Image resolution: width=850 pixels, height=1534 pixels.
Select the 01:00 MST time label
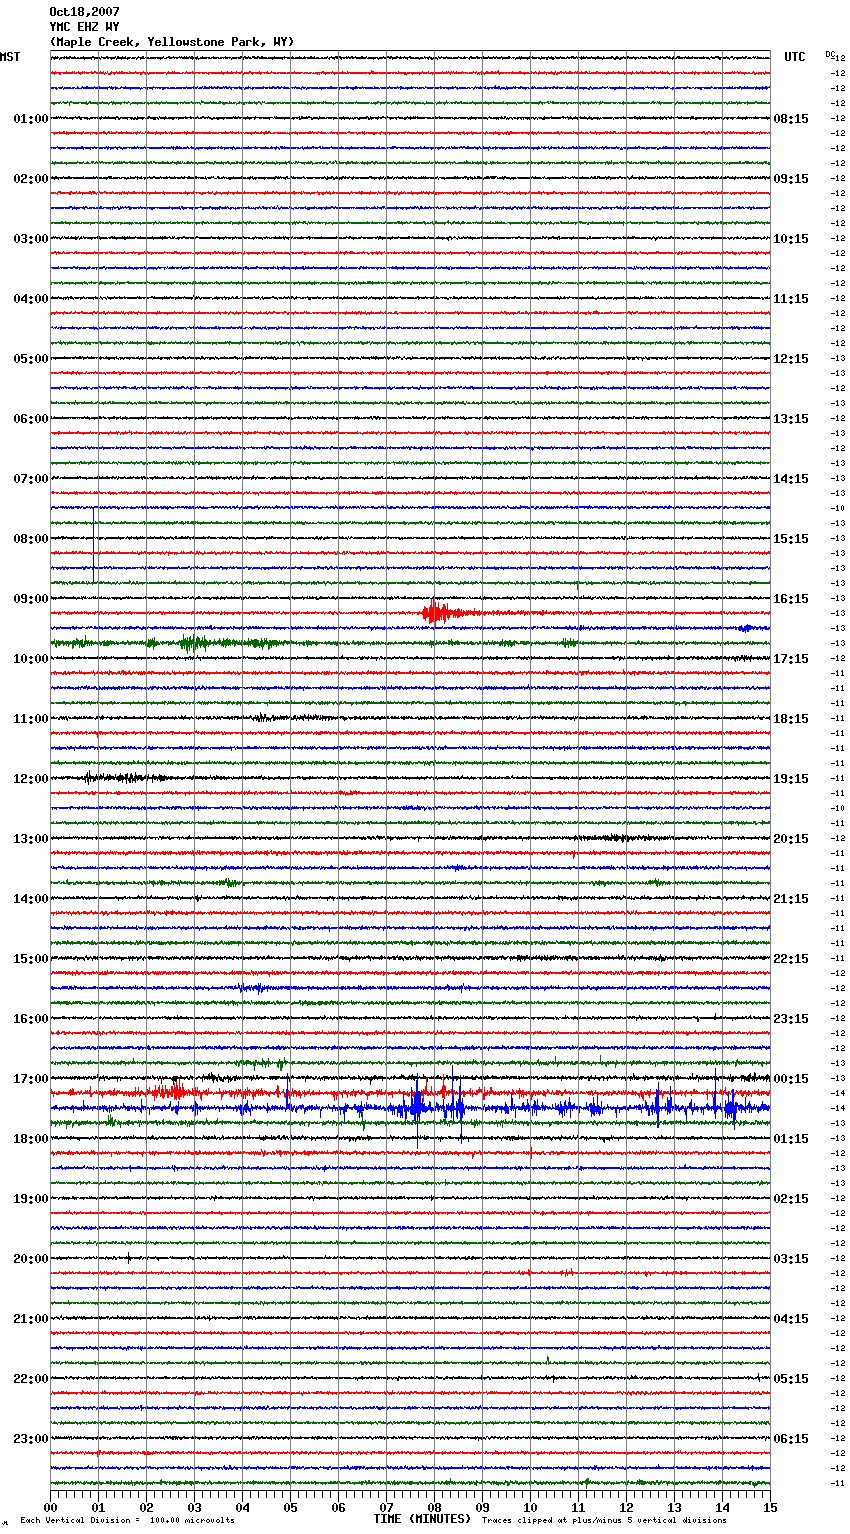31,119
